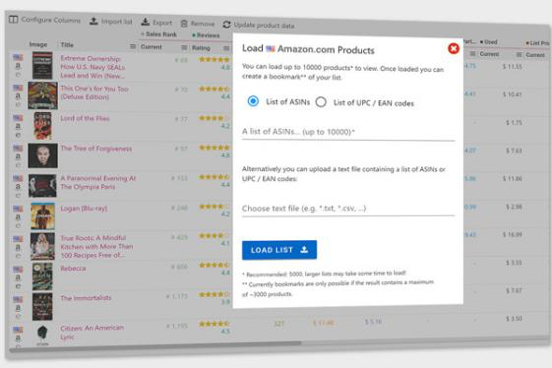Image resolution: width=552 pixels, height=368 pixels.
Task: Click the Lord of the Flies cover thumbnail
Action: pyautogui.click(x=43, y=126)
